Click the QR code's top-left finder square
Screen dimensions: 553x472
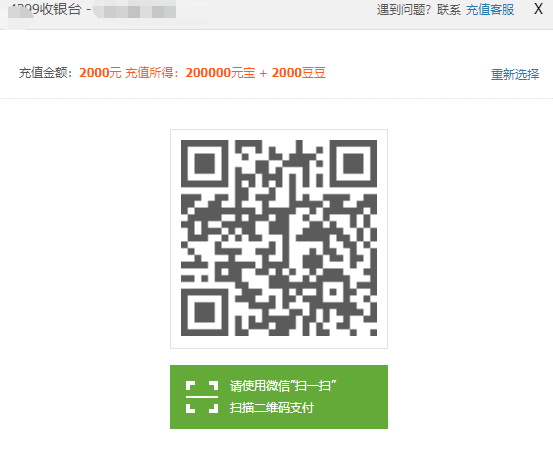205,164
